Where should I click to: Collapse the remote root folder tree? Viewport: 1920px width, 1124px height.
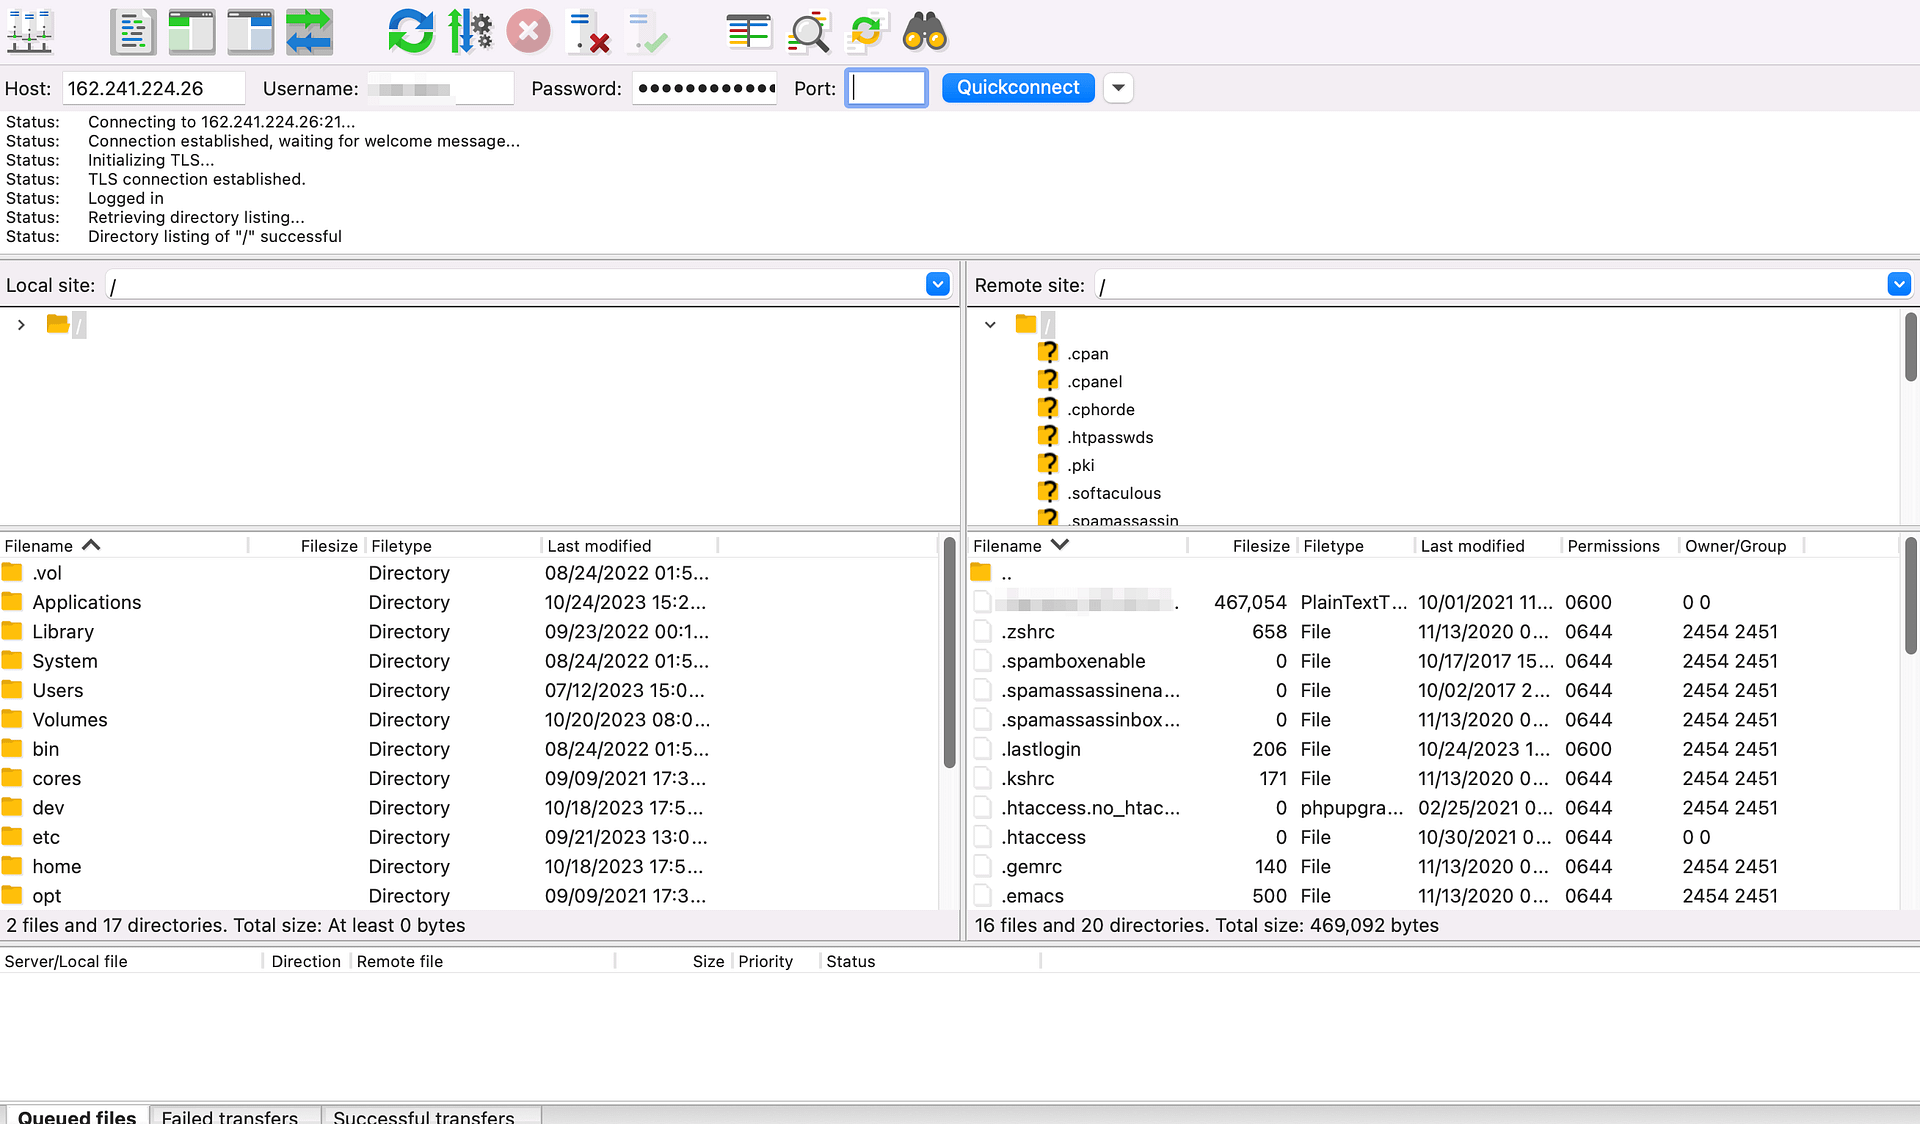click(990, 325)
